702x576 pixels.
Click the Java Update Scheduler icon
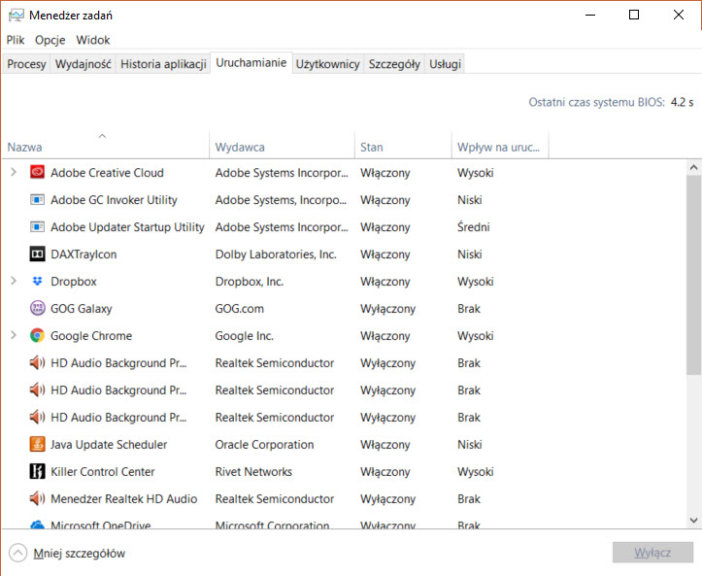(x=37, y=444)
